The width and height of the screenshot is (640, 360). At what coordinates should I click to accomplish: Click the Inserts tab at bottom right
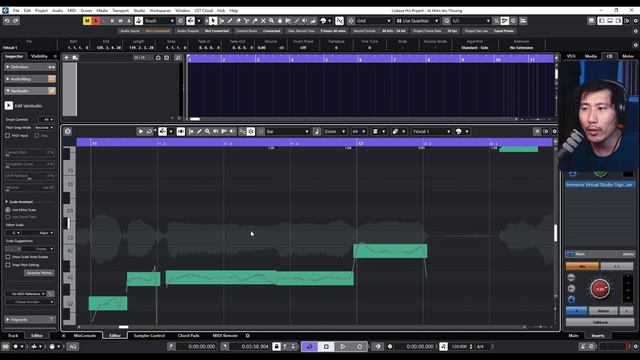[598, 336]
